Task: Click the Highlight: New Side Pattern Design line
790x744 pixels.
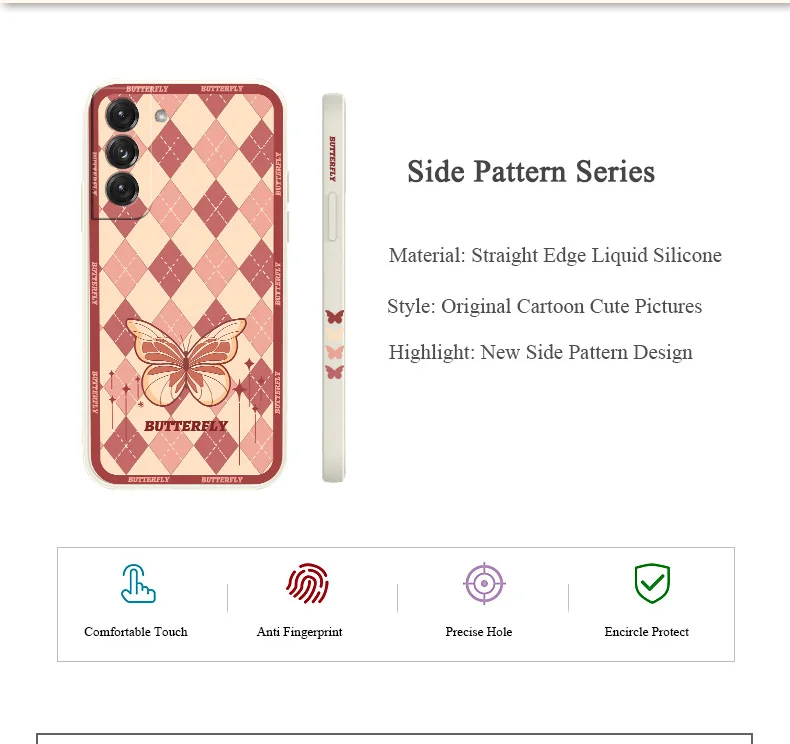Action: pyautogui.click(x=541, y=352)
